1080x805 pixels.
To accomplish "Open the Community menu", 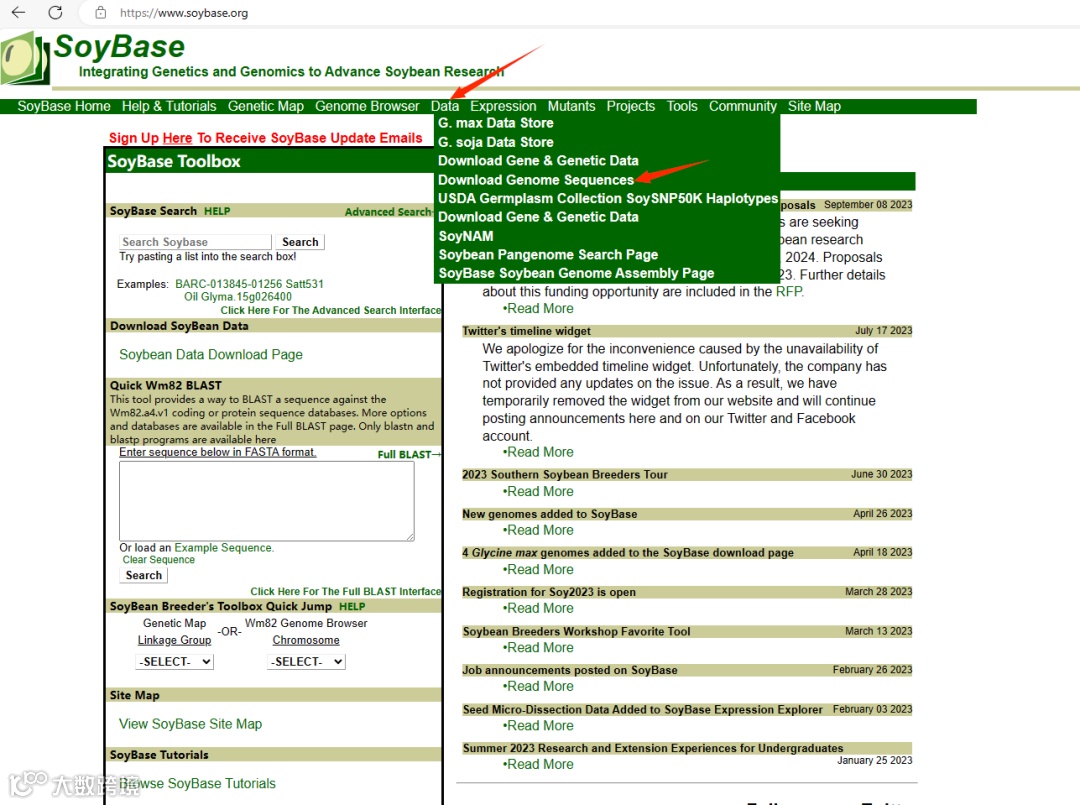I will coord(742,106).
